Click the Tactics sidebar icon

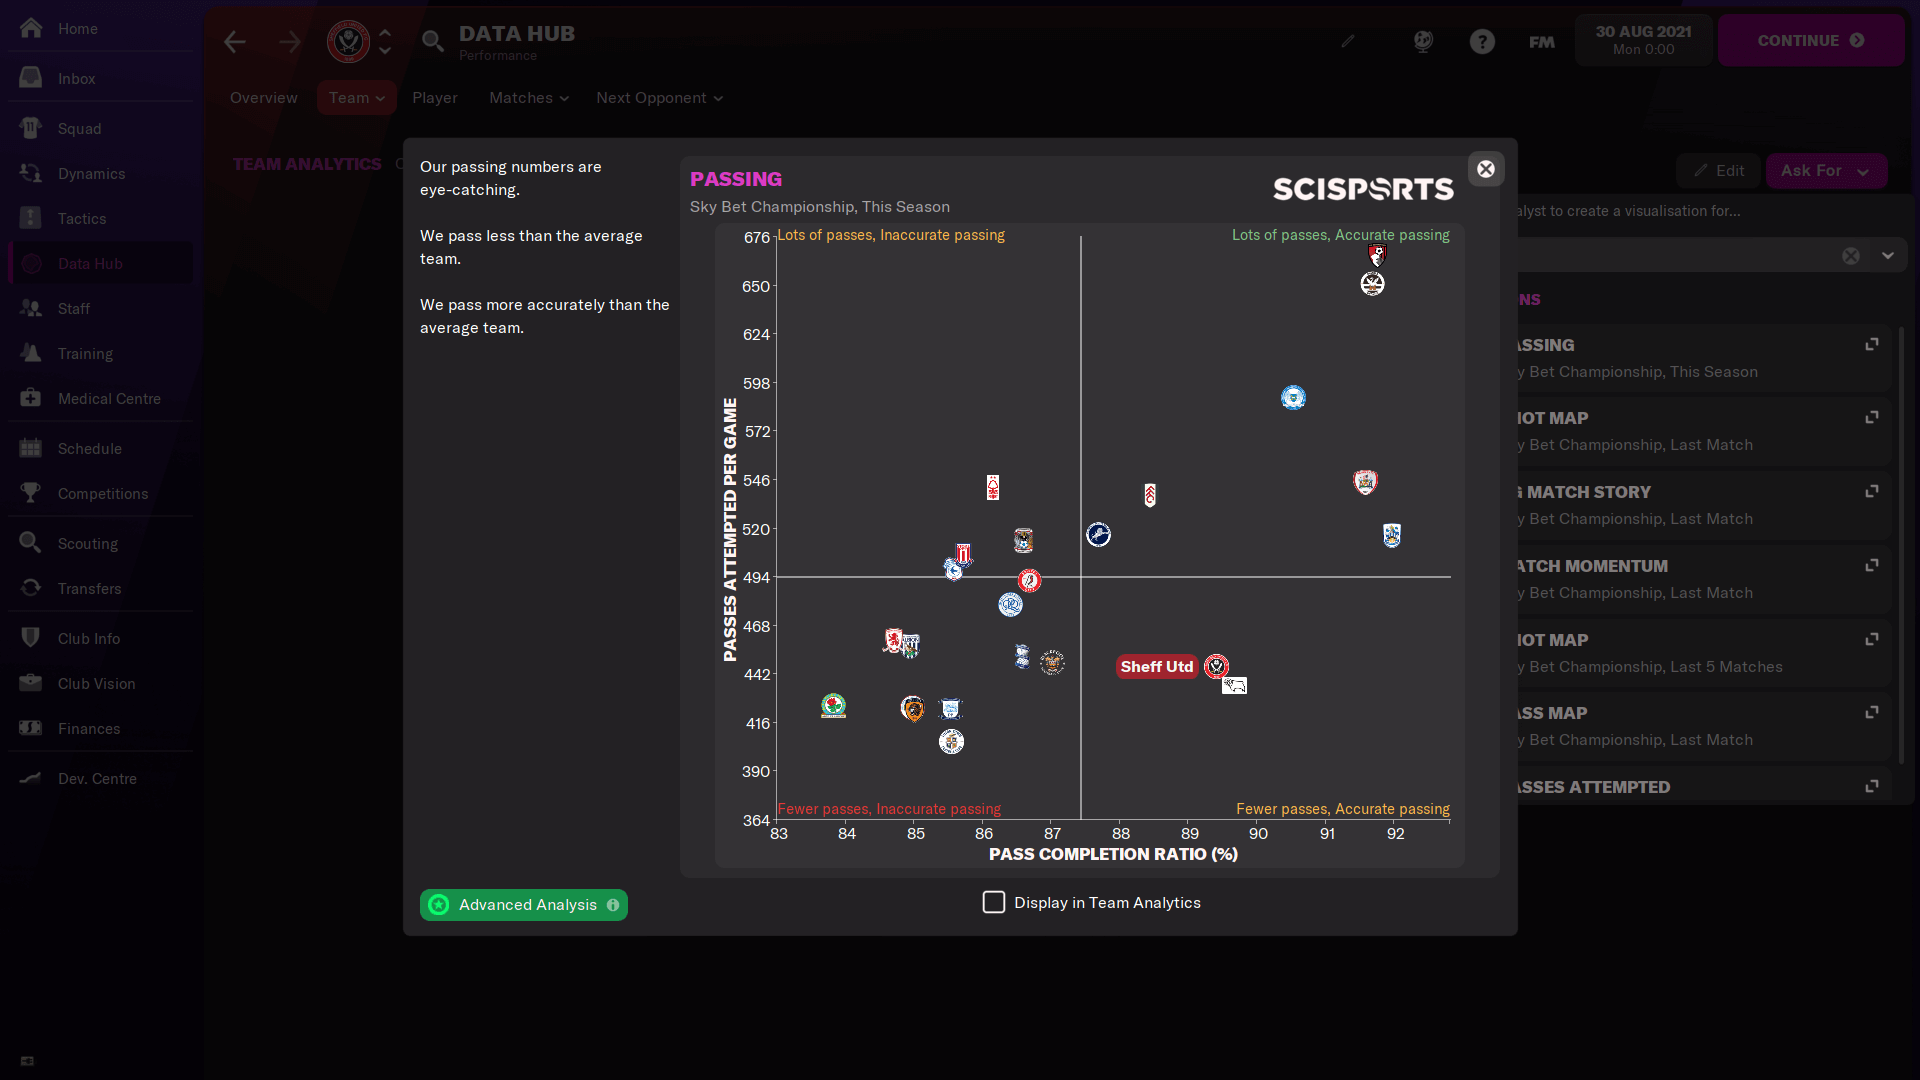coord(31,218)
